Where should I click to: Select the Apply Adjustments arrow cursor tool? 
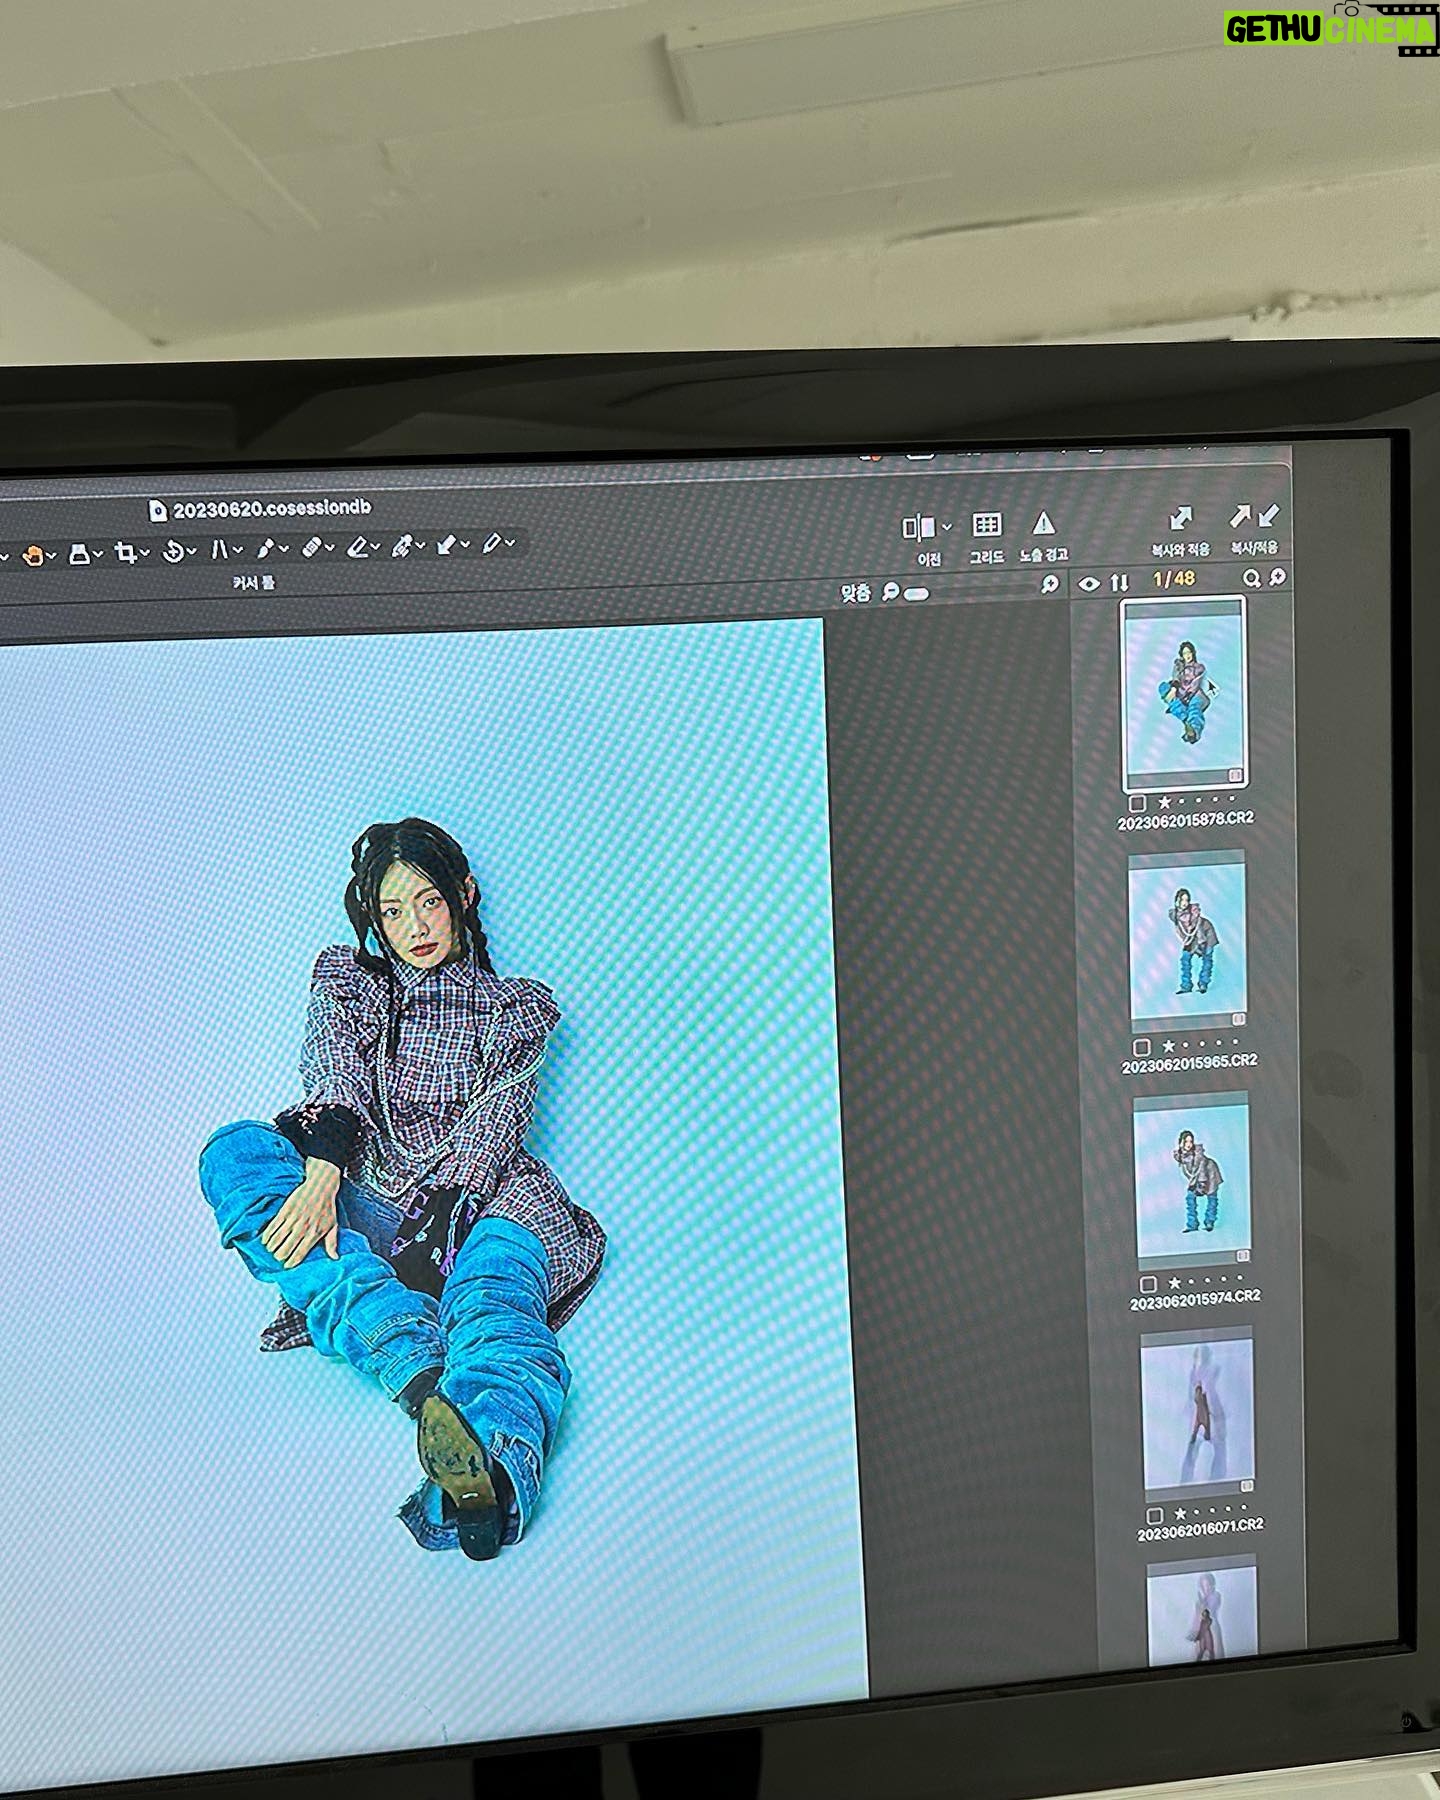coord(444,544)
